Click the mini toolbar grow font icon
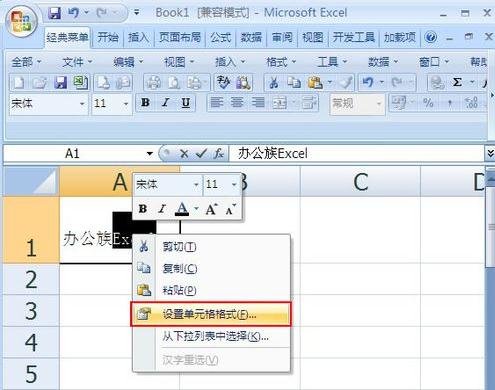The height and width of the screenshot is (390, 495). tap(211, 209)
